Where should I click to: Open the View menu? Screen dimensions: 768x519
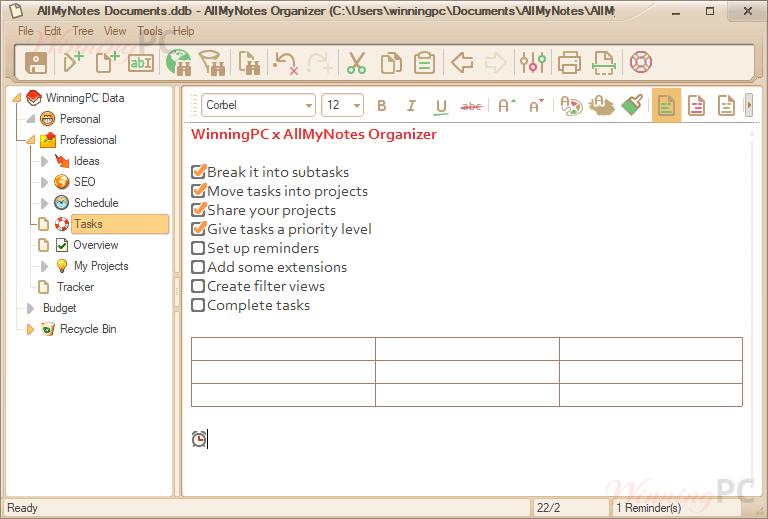pos(115,31)
